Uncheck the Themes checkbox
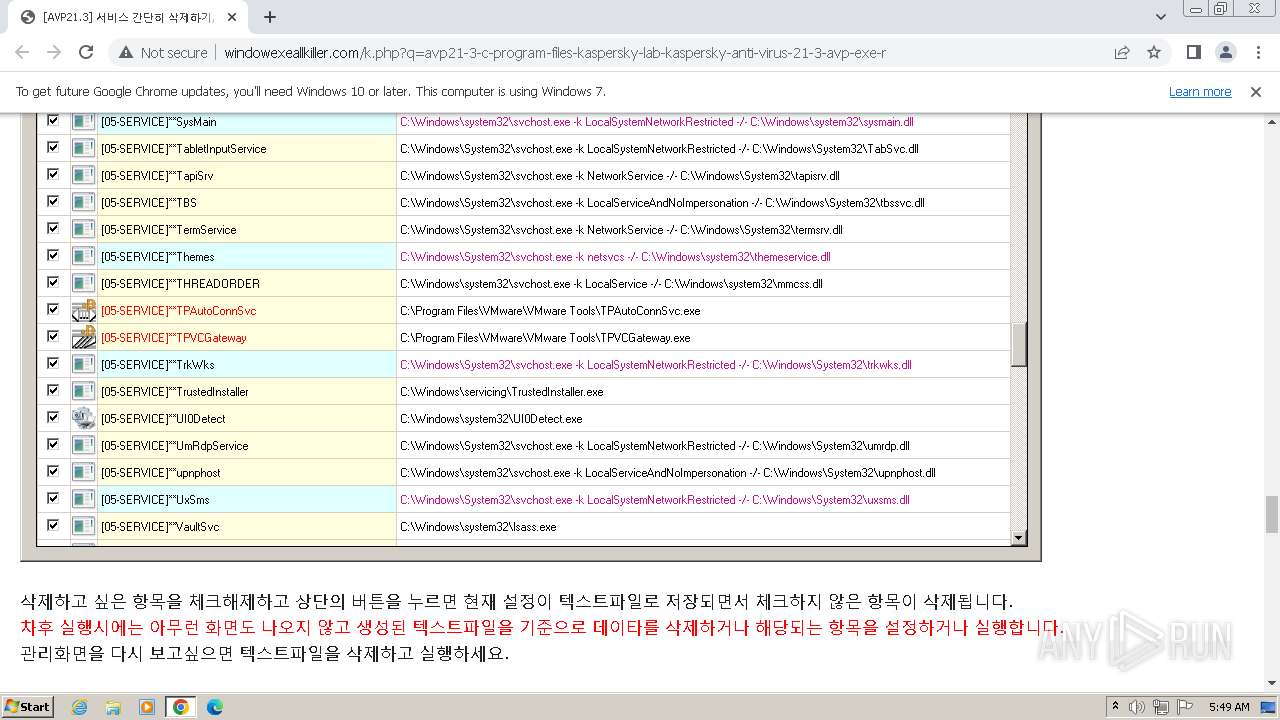The height and width of the screenshot is (720, 1280). 53,255
